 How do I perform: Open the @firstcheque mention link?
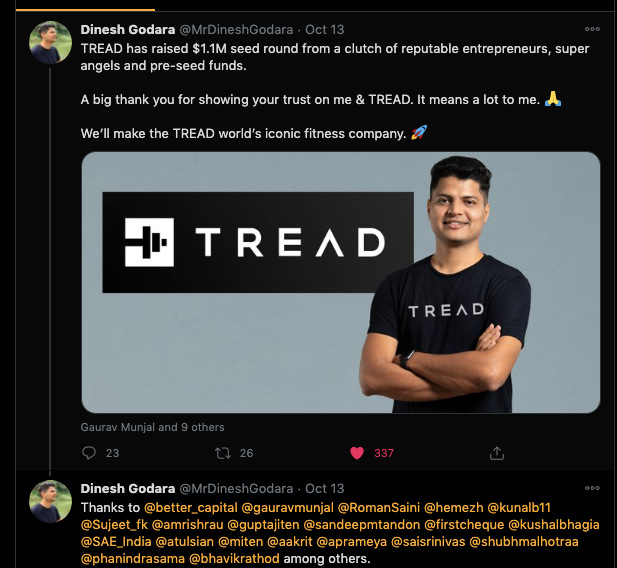pos(464,525)
